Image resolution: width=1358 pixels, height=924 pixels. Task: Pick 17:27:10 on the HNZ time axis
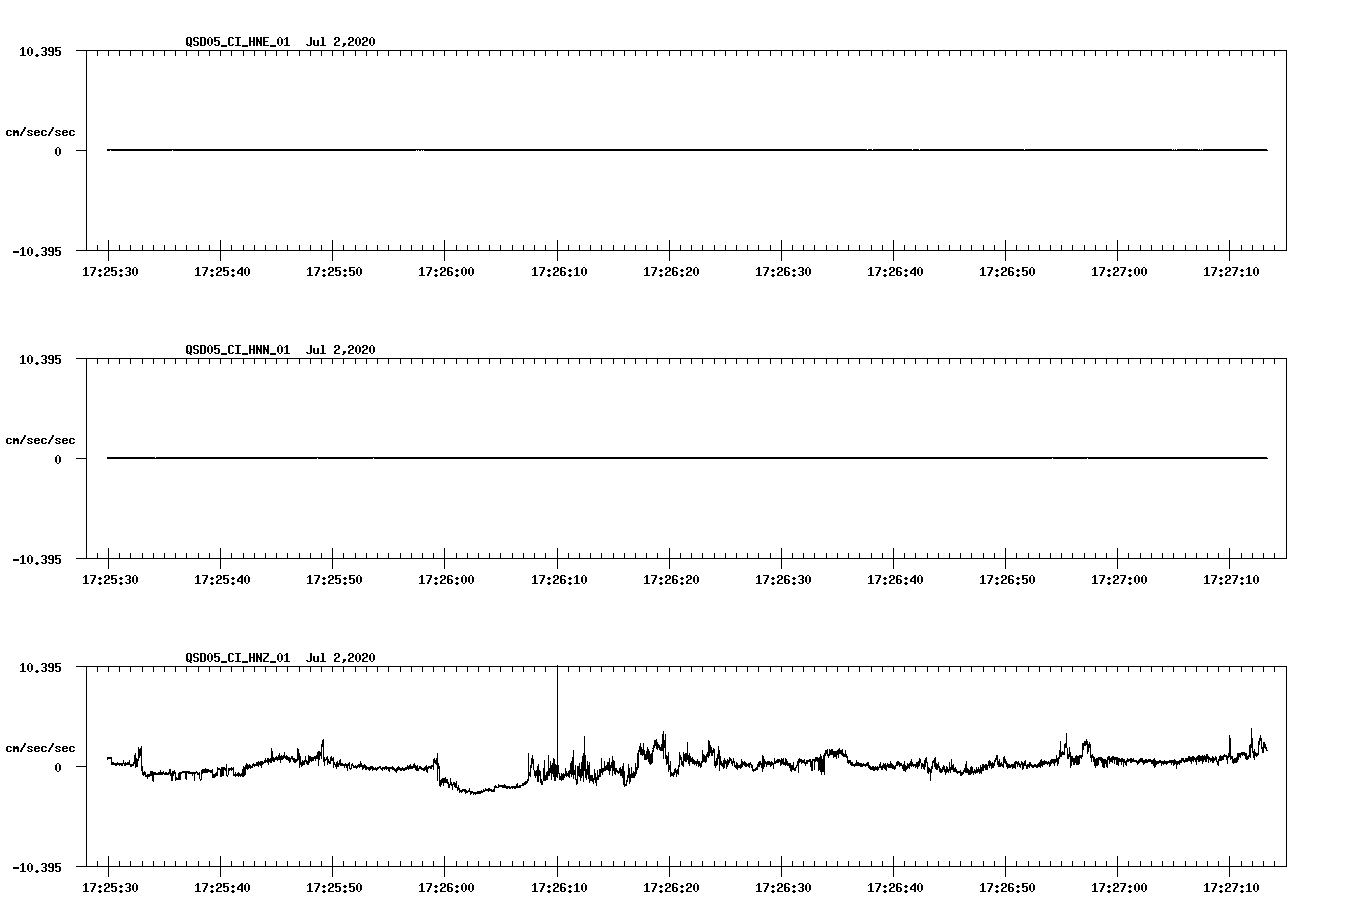(1231, 887)
